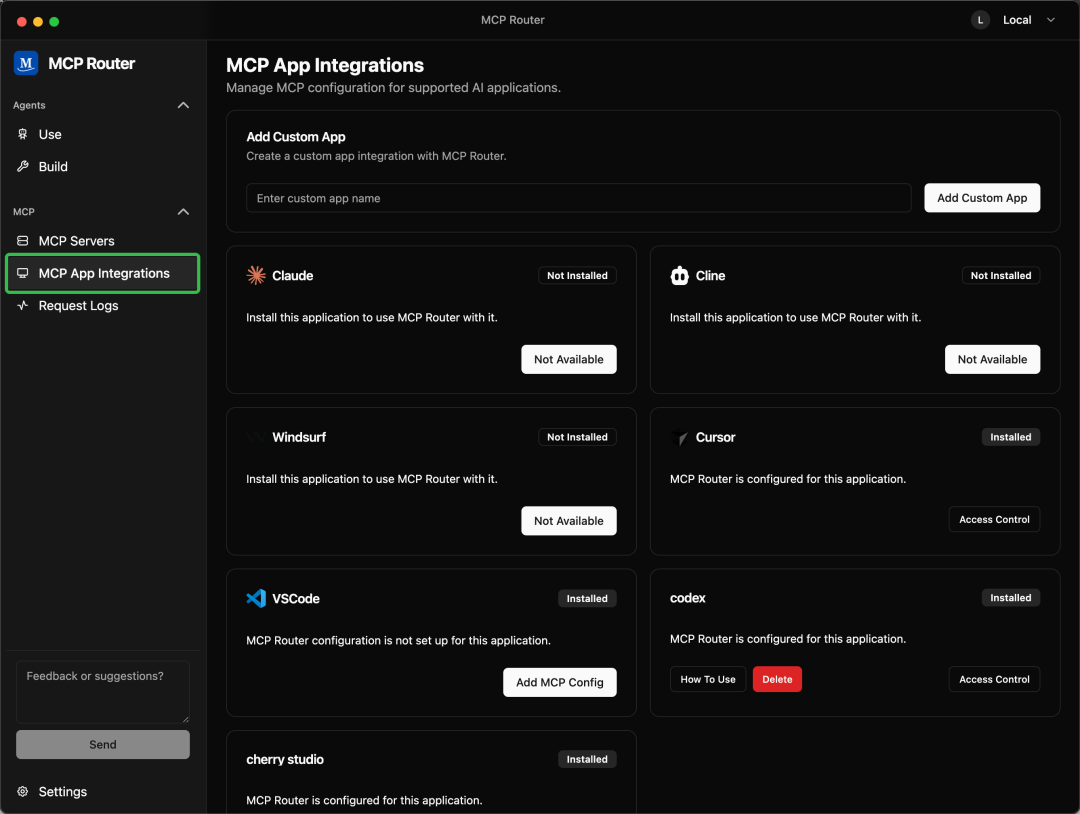This screenshot has width=1080, height=814.
Task: Open Settings from the sidebar
Action: click(55, 791)
